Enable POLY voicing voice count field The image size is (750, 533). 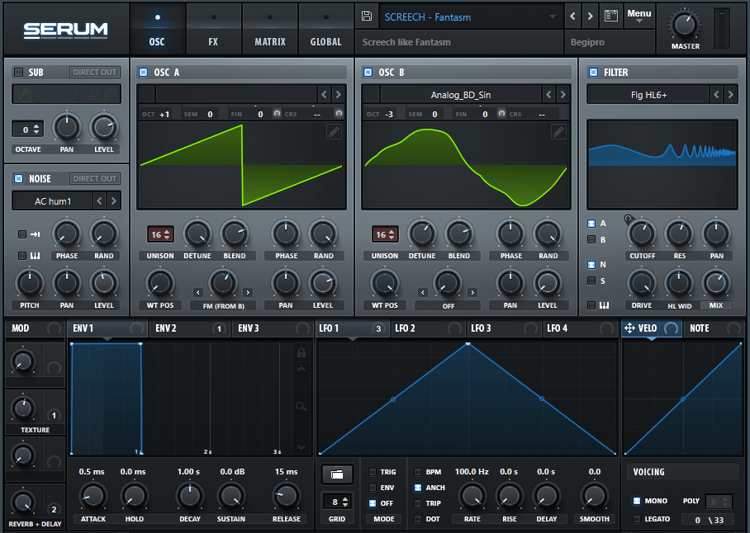719,501
